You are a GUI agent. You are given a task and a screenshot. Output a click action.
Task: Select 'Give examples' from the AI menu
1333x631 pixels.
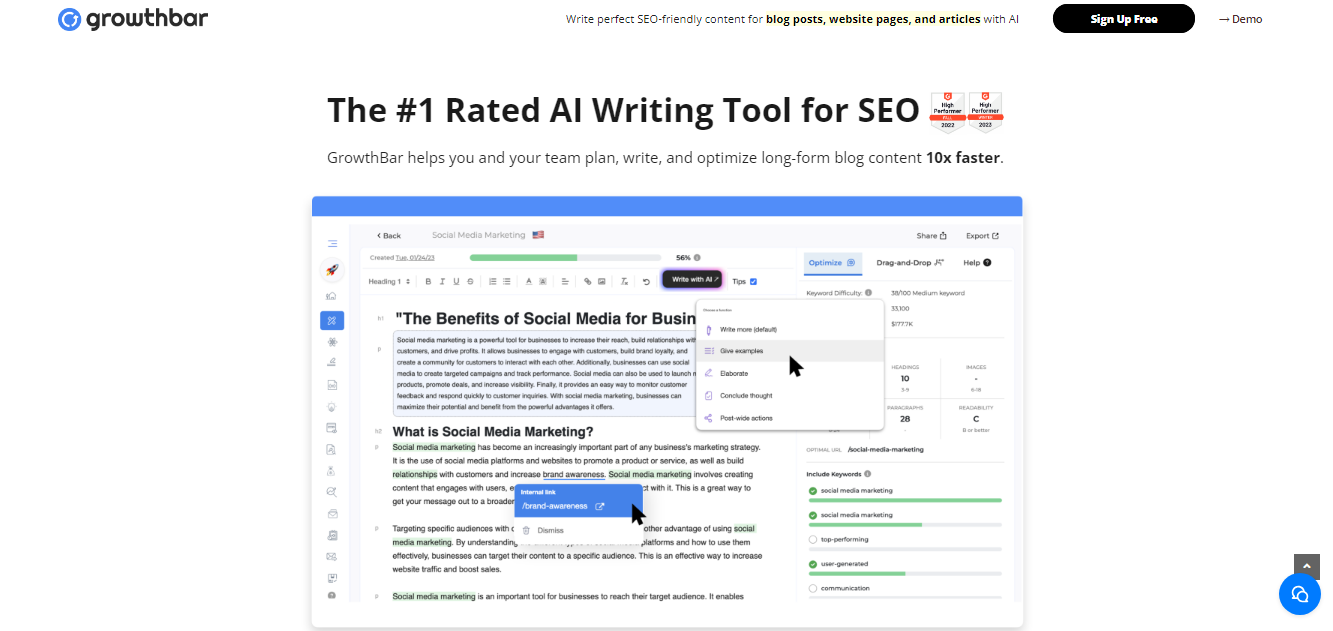pyautogui.click(x=741, y=351)
